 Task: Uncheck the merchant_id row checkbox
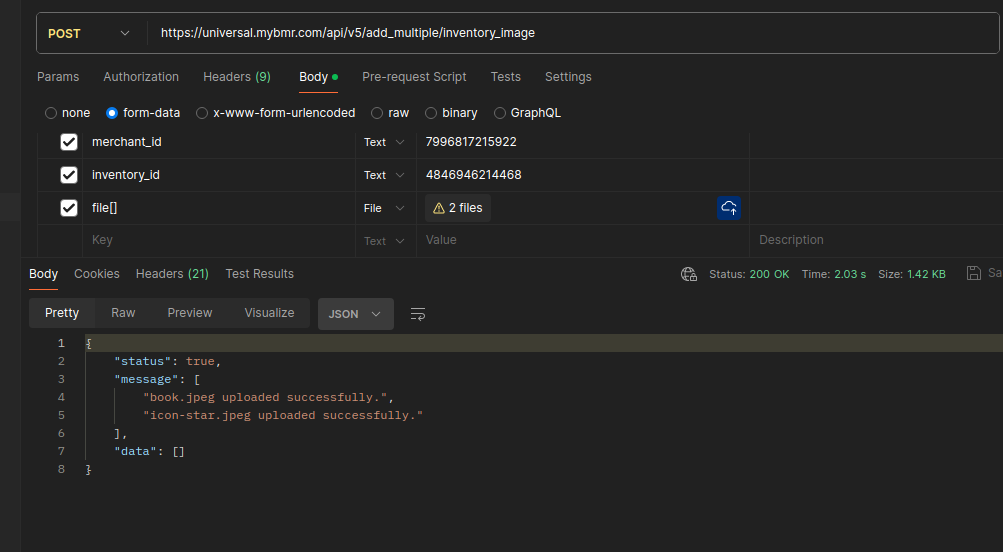(69, 142)
